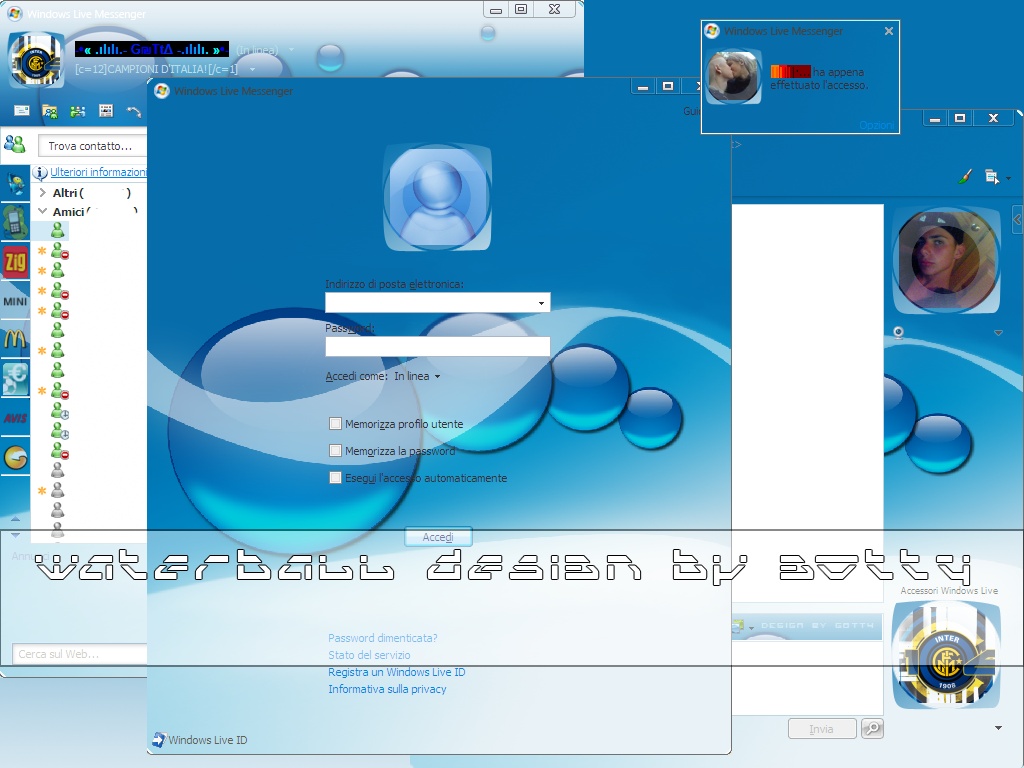Click the Inter display picture in the chat window
Screen dimensions: 1024x768
coord(946,656)
